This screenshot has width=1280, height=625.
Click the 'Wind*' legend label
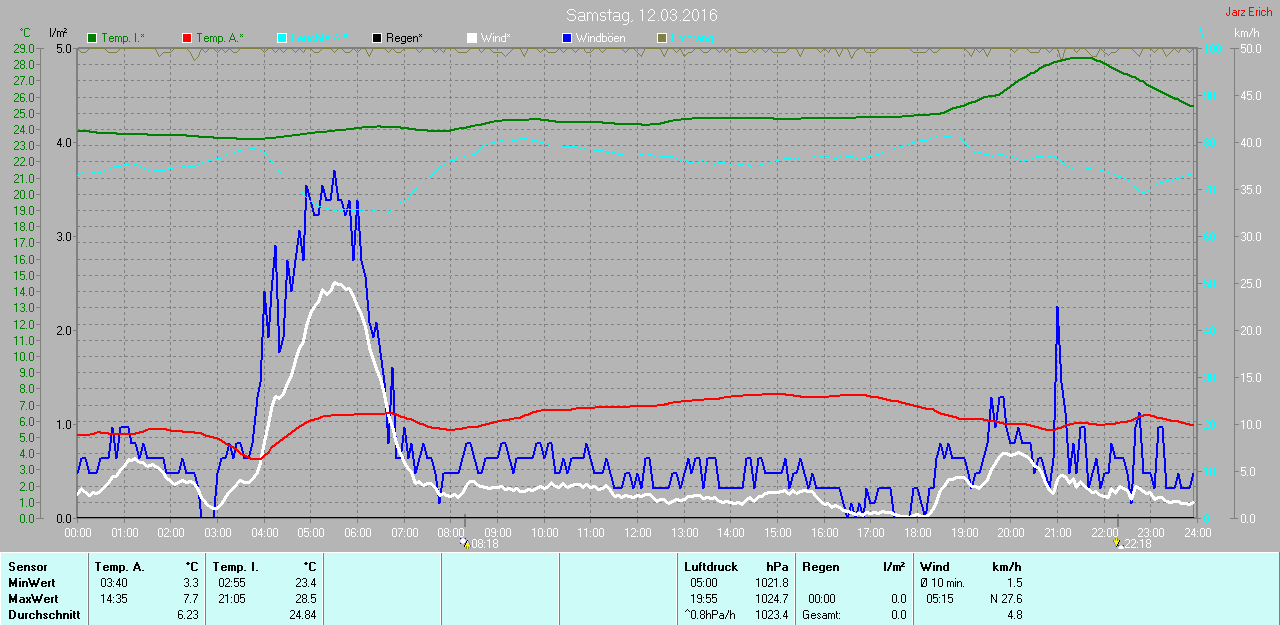click(x=495, y=38)
